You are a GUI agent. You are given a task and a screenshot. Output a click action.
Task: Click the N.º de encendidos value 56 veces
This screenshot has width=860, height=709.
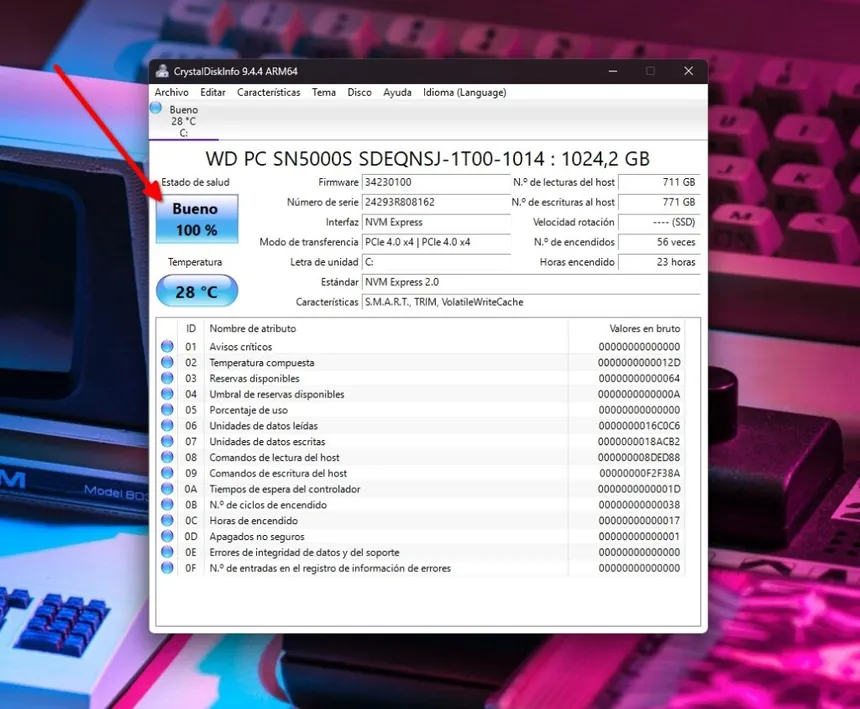pyautogui.click(x=659, y=242)
